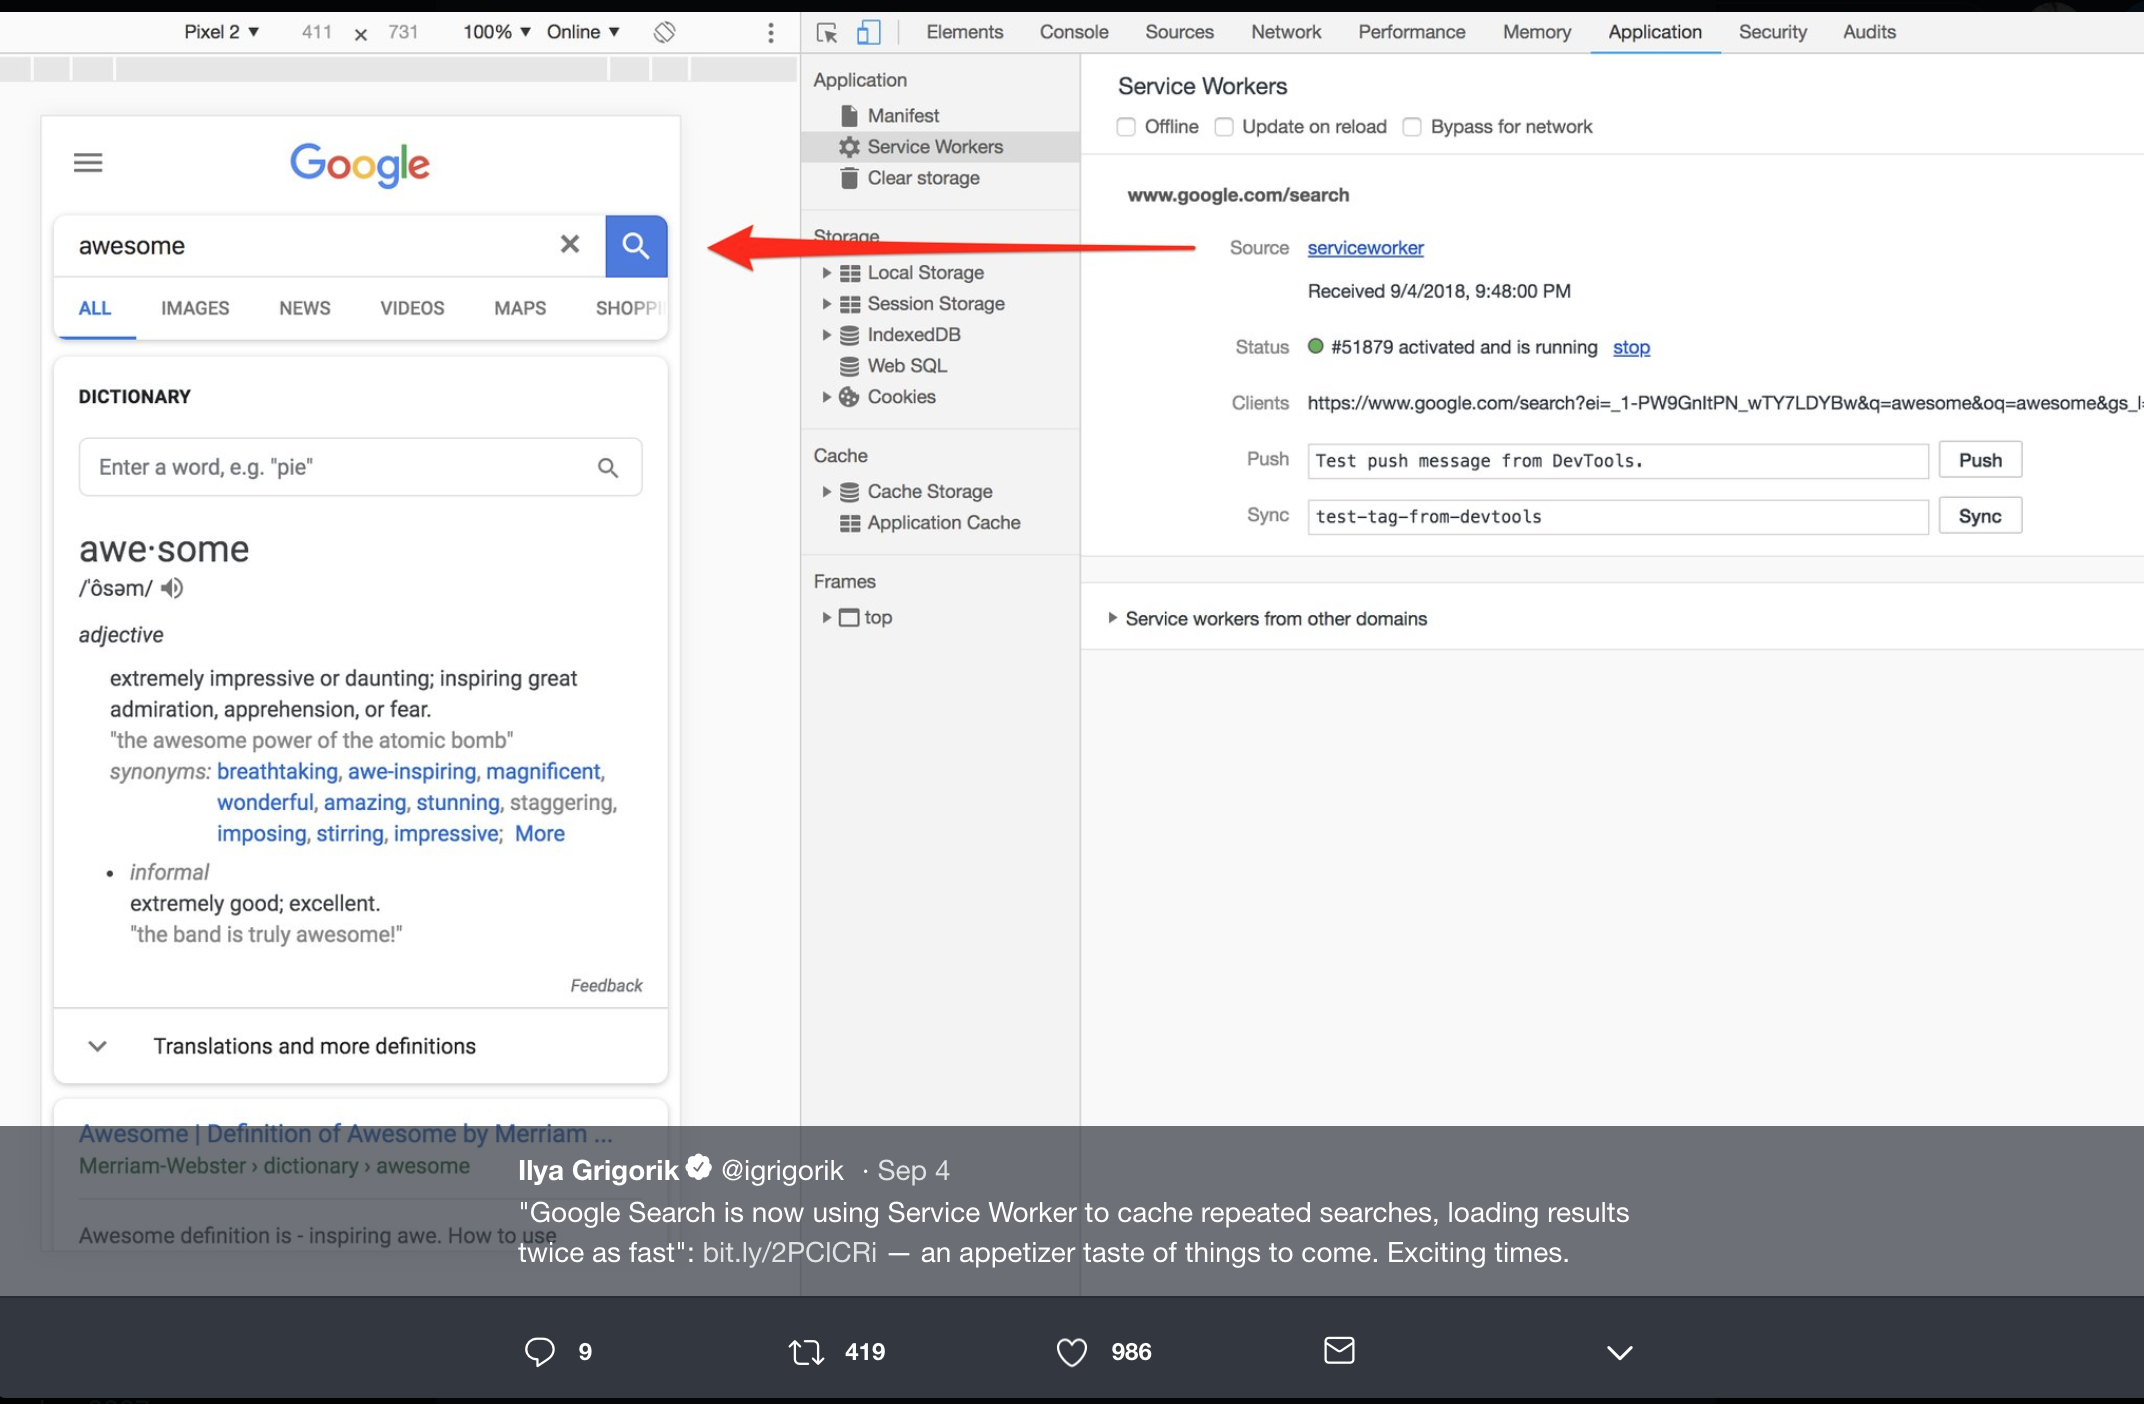Expand the Cookies tree
2144x1404 pixels.
coord(827,397)
